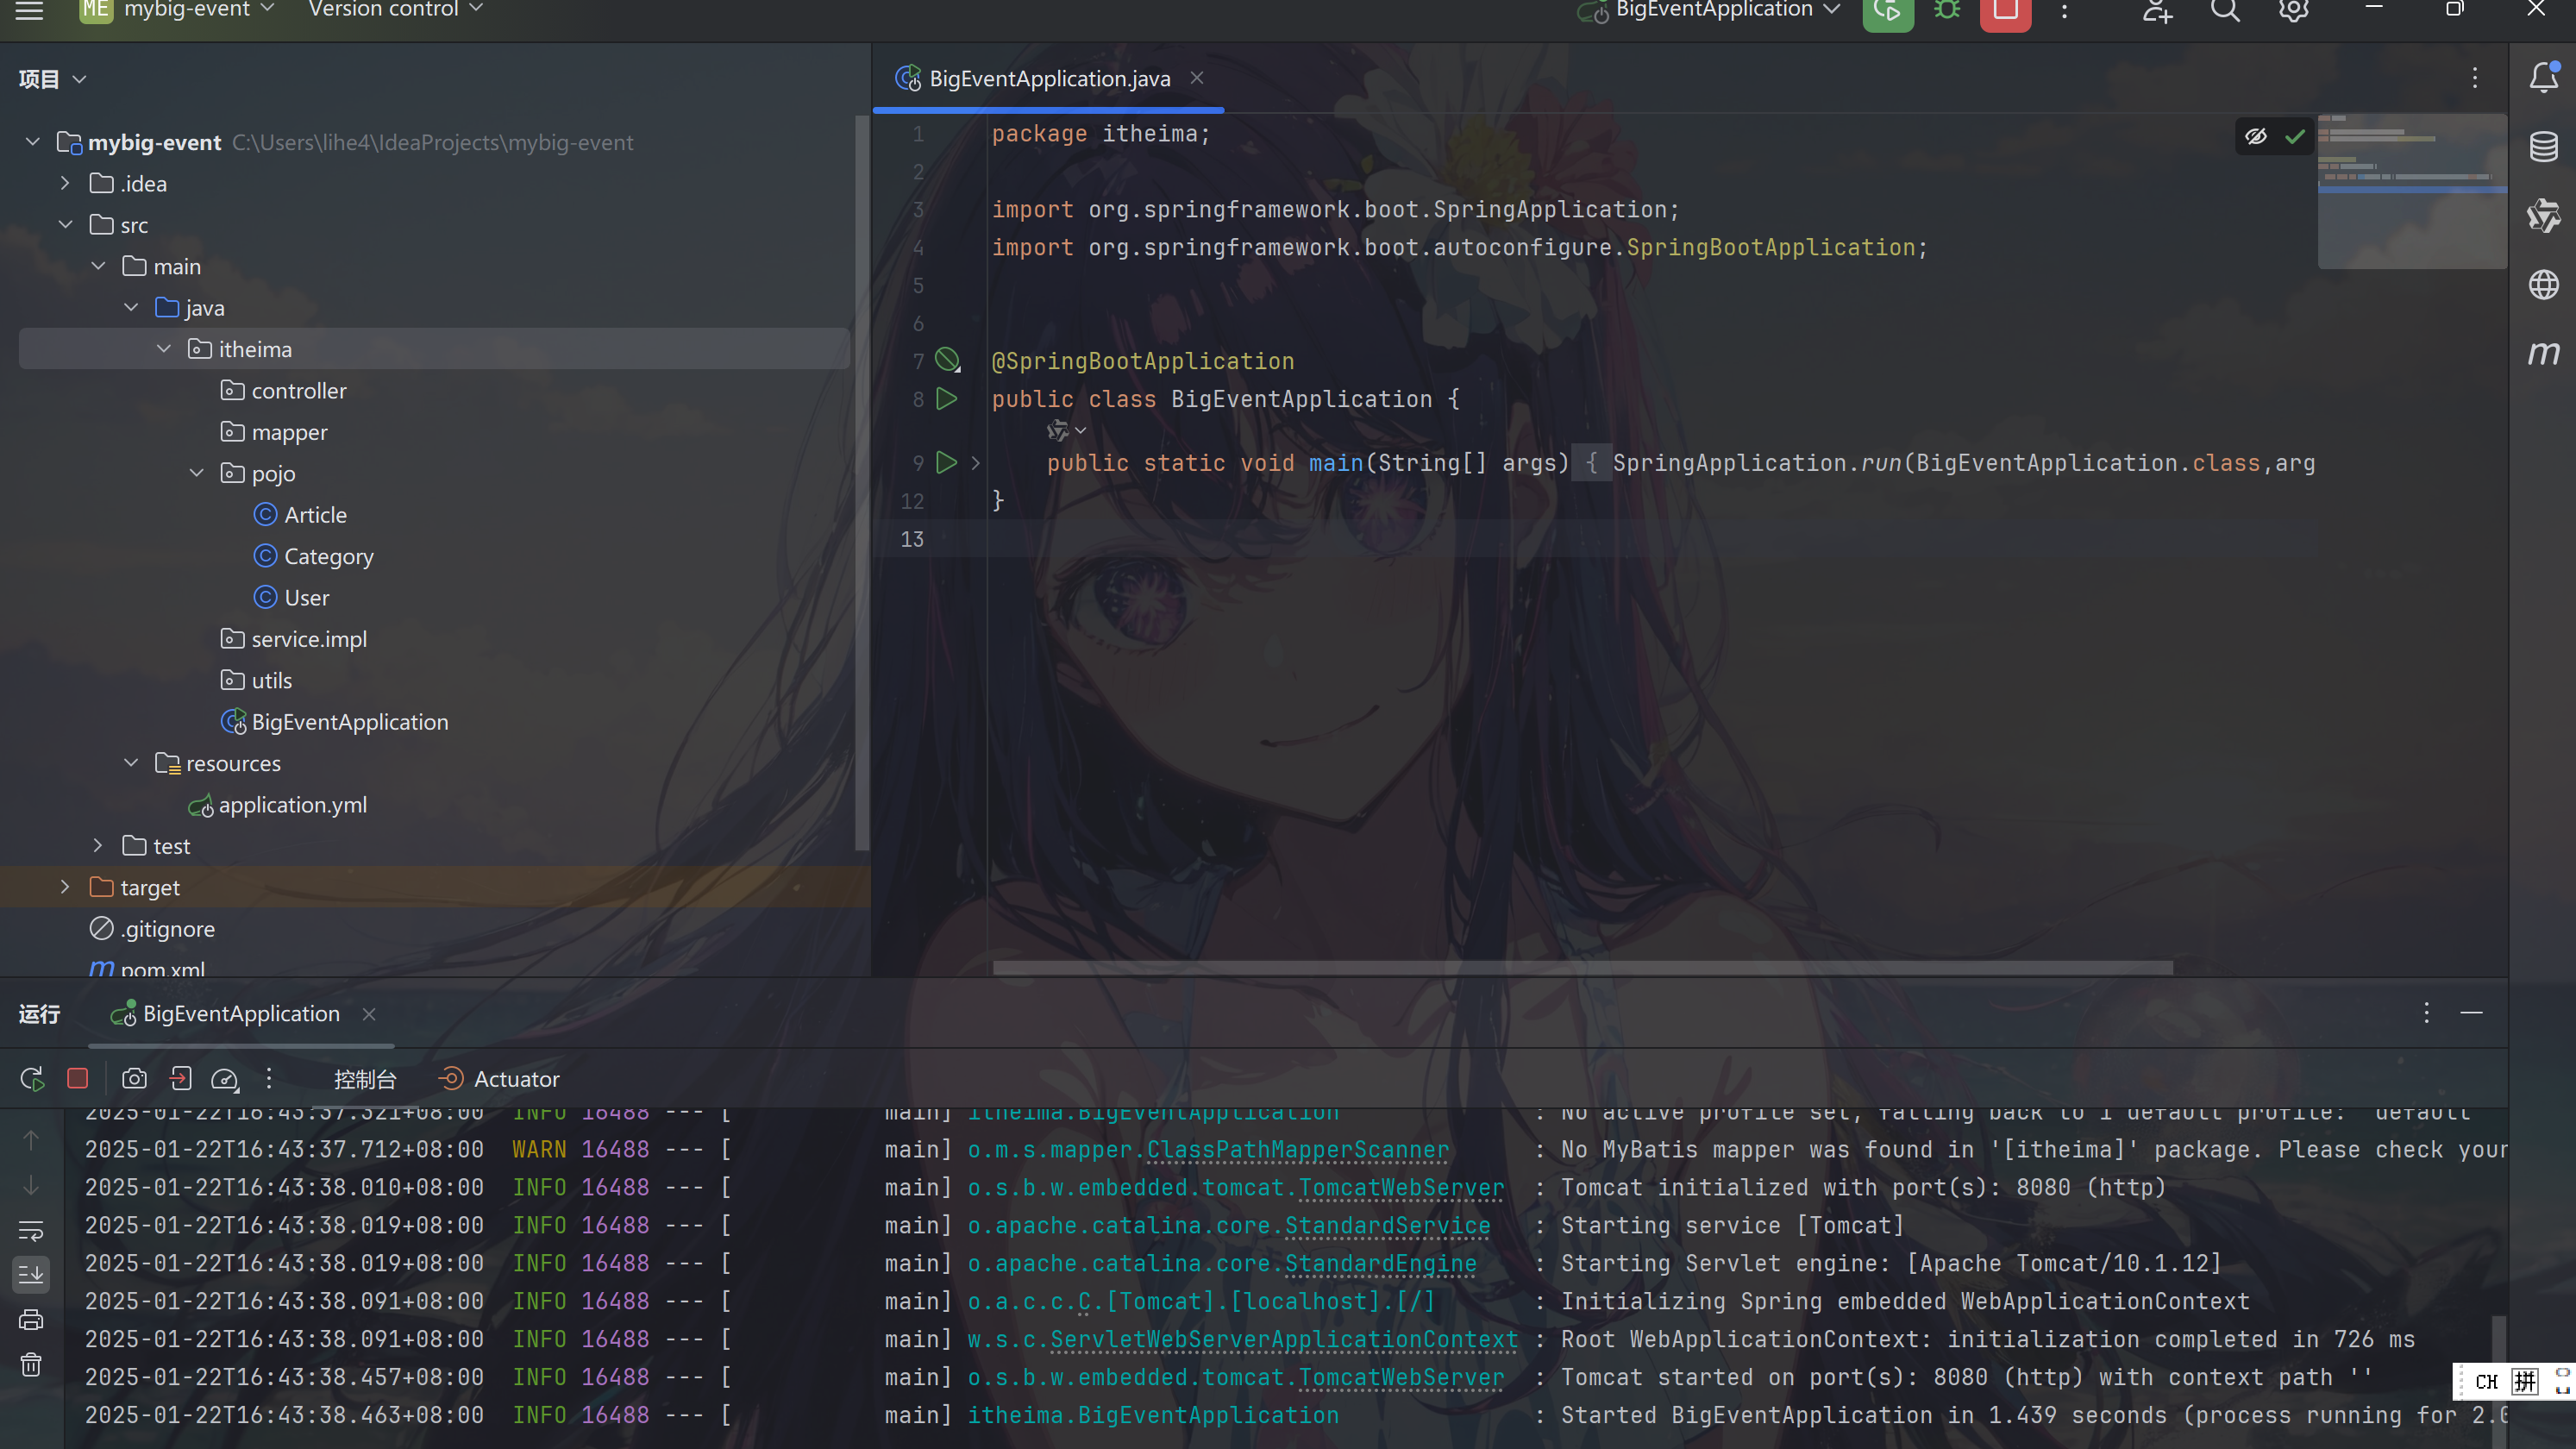The image size is (2576, 1449).
Task: Close the BigEventApplication.java editor tab
Action: pyautogui.click(x=1196, y=78)
